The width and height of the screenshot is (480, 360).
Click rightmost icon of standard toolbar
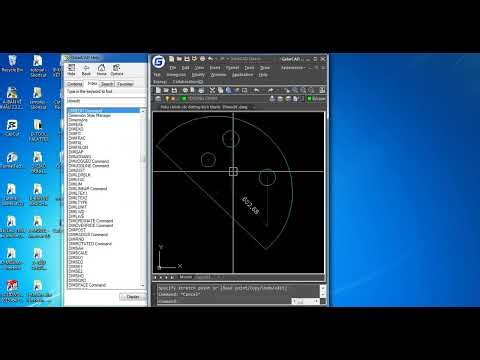pos(322,90)
